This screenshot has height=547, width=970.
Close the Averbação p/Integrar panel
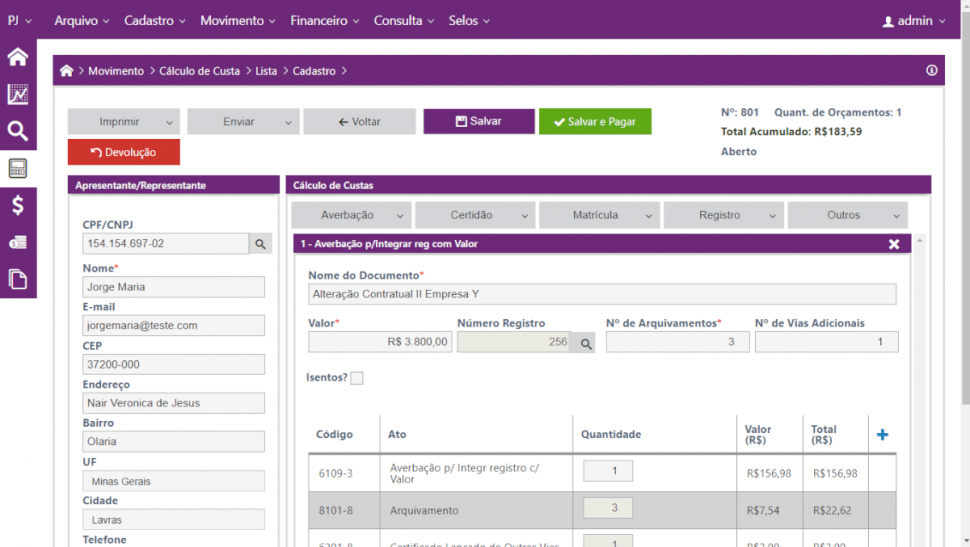point(894,244)
